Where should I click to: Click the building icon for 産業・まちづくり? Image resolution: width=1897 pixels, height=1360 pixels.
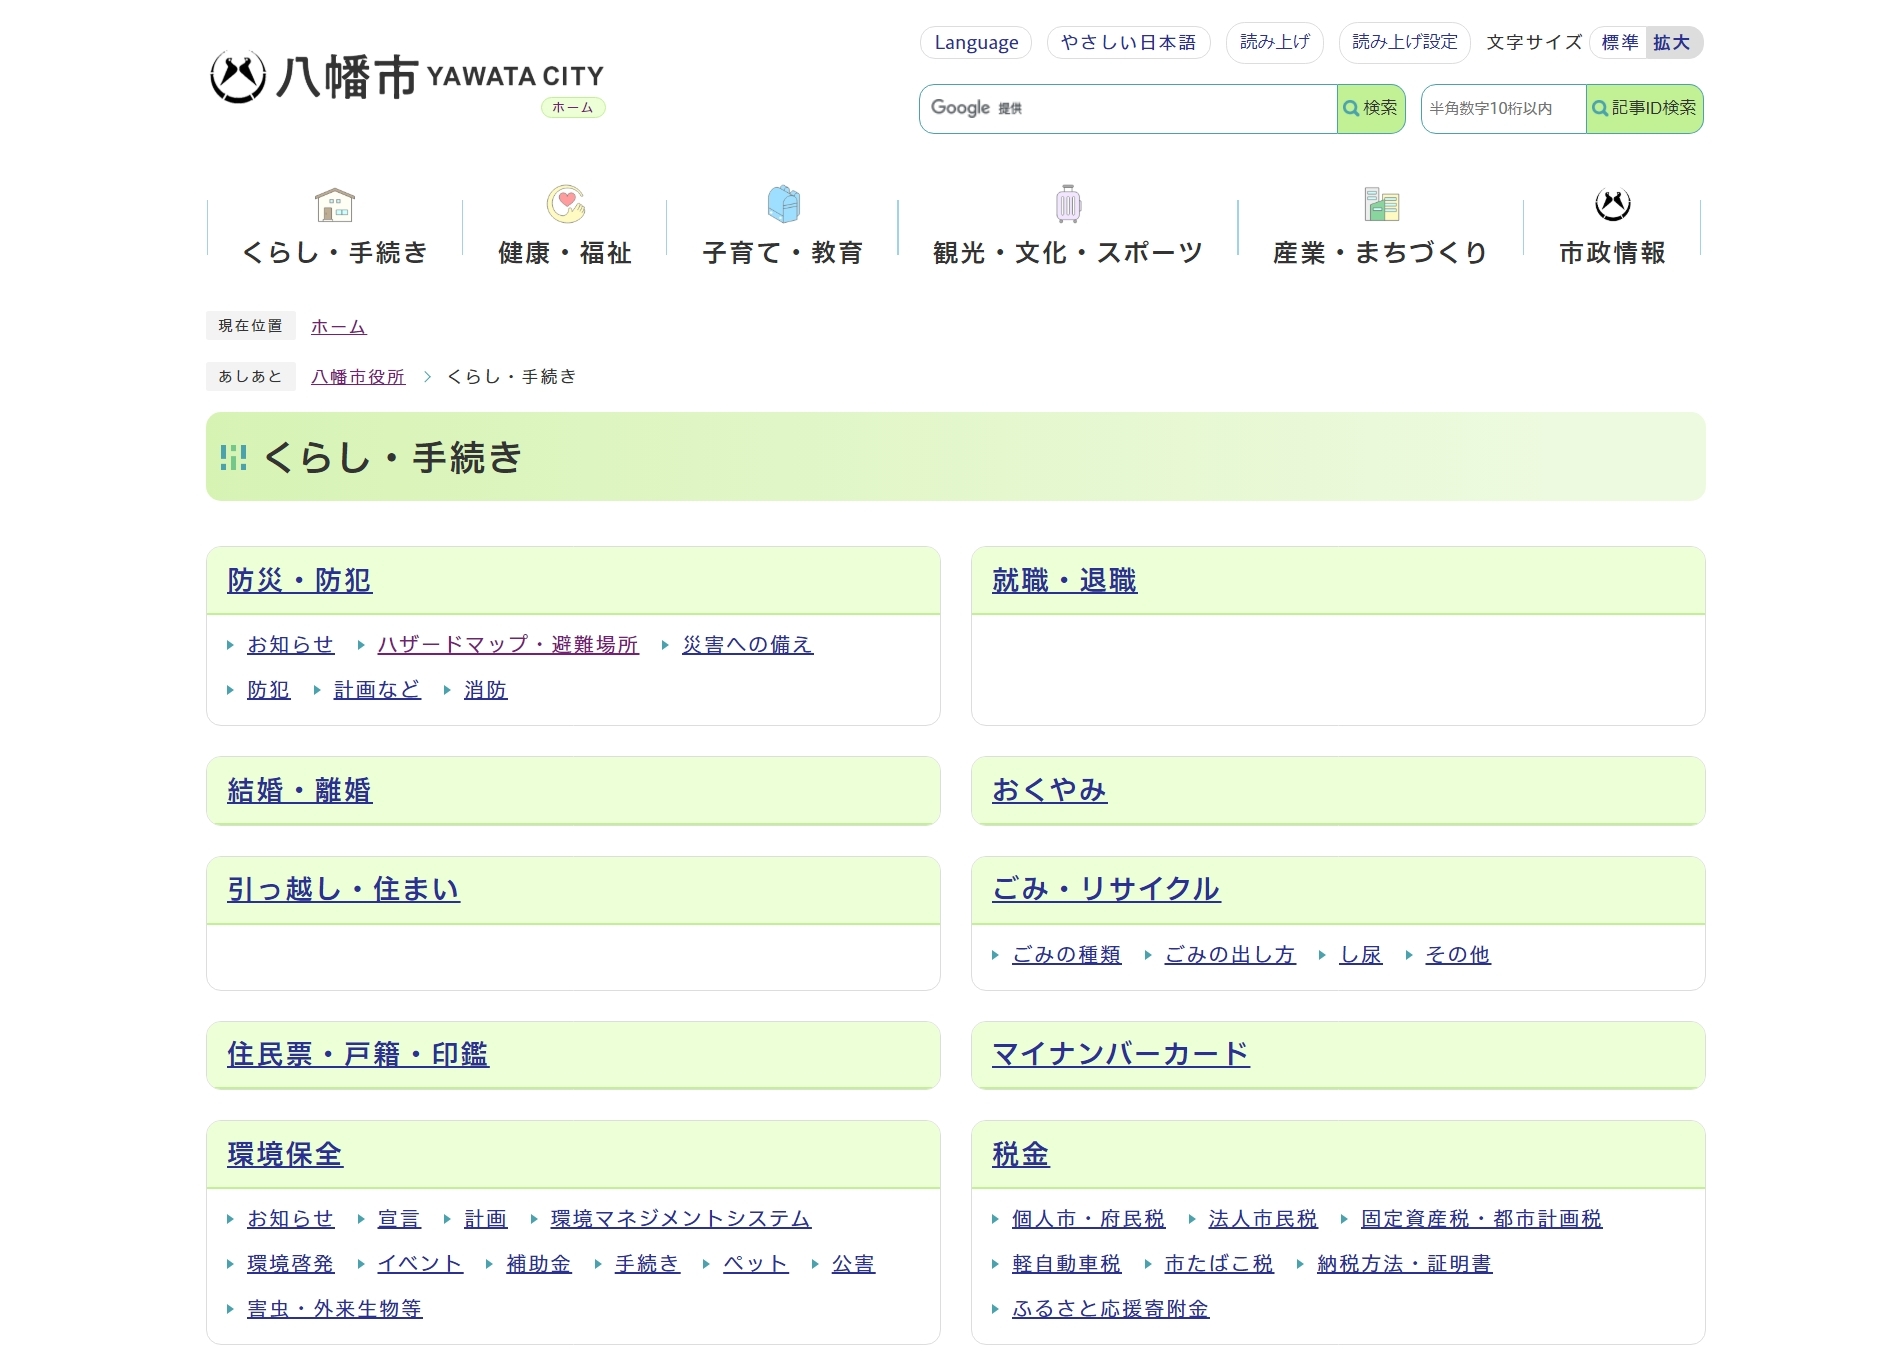click(x=1381, y=204)
